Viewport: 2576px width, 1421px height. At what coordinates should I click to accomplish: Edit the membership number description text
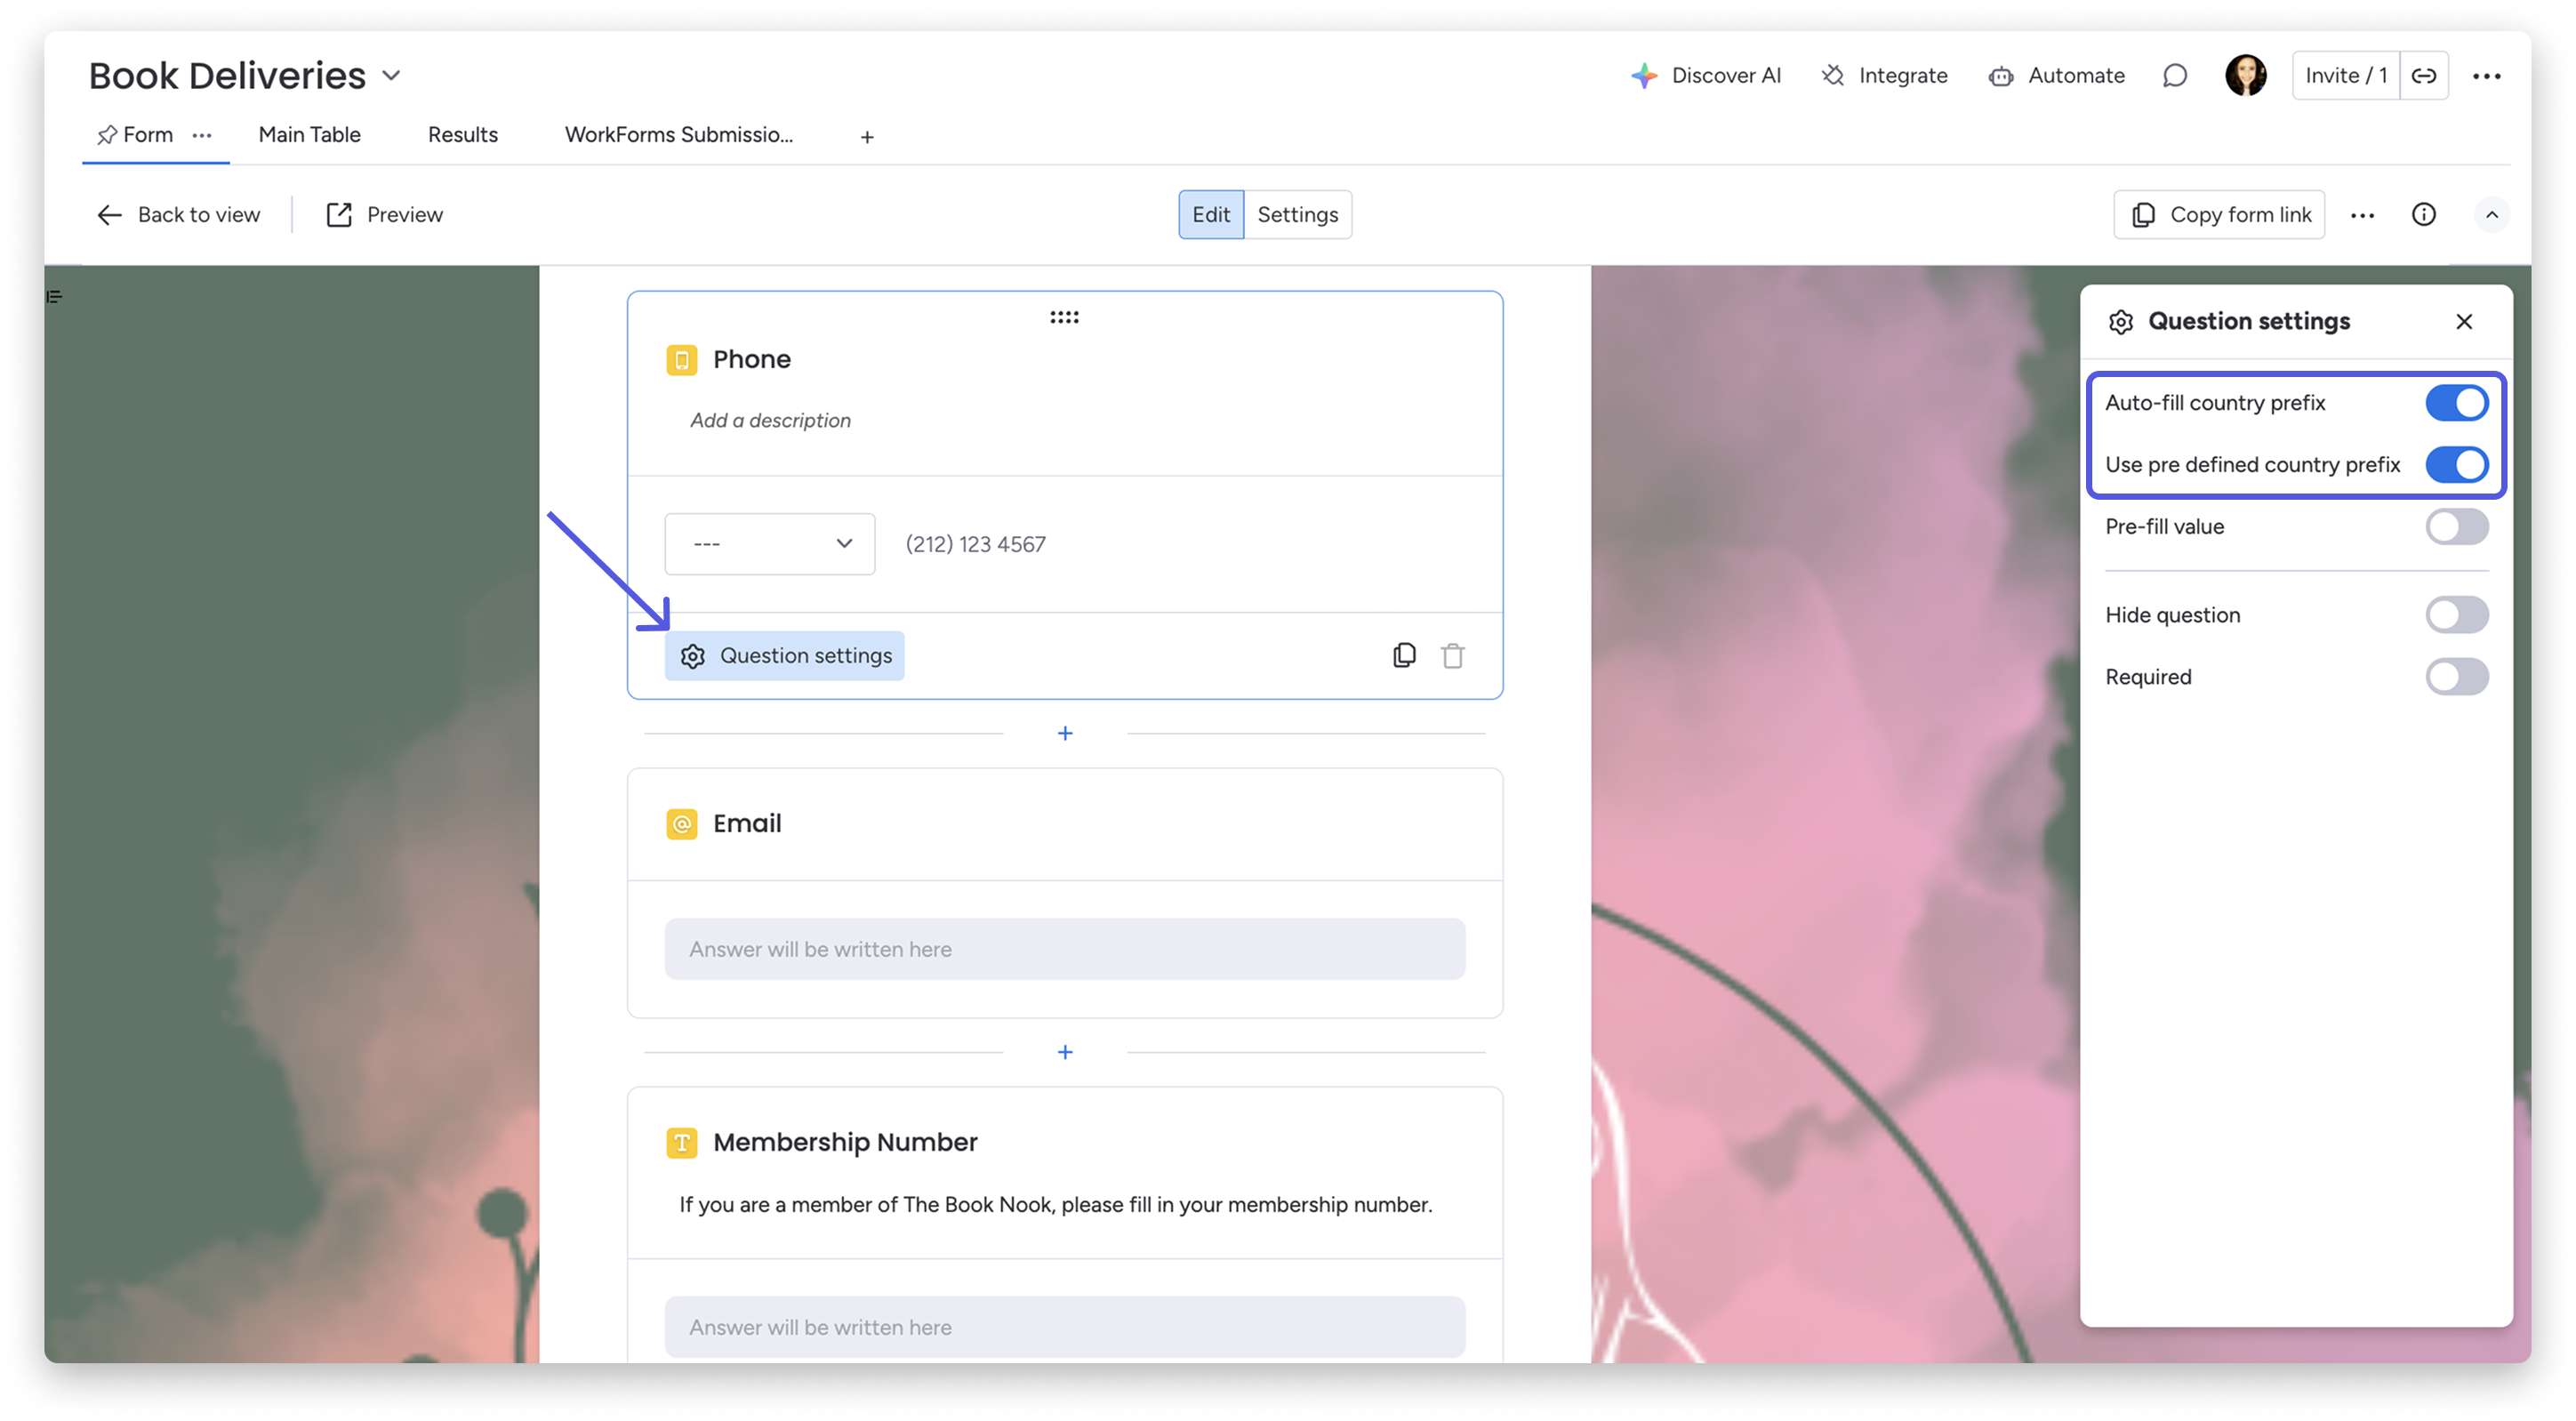pos(1055,1204)
